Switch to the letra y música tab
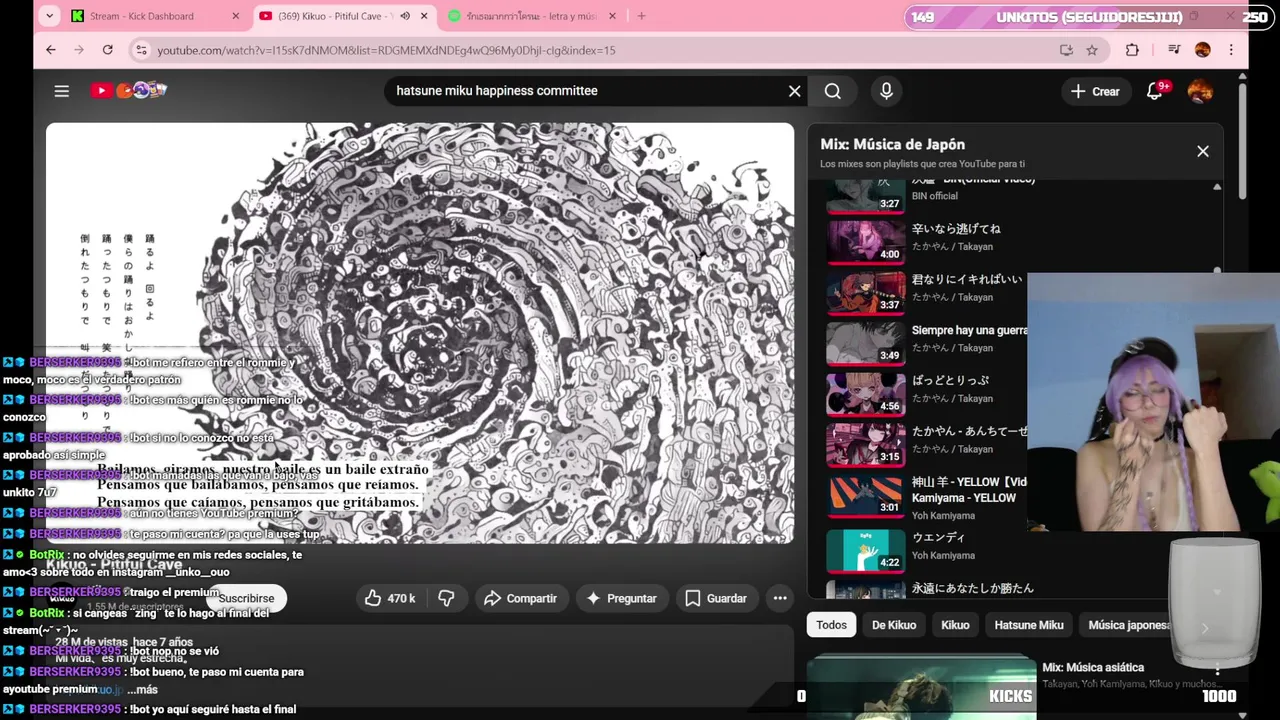The image size is (1280, 720). 531,16
